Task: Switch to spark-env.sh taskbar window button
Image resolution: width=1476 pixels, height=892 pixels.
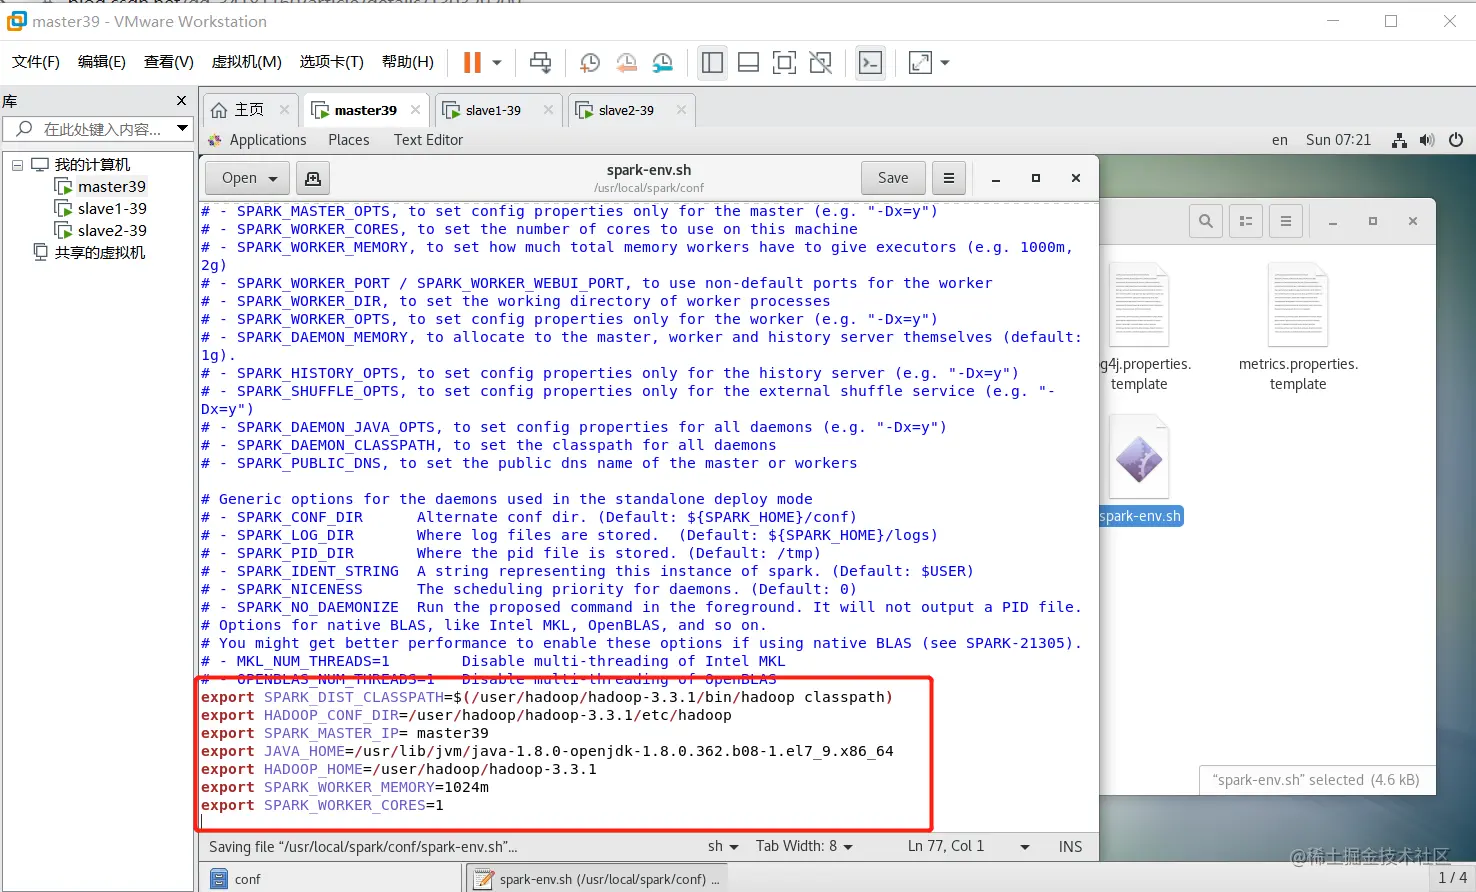Action: pyautogui.click(x=596, y=879)
